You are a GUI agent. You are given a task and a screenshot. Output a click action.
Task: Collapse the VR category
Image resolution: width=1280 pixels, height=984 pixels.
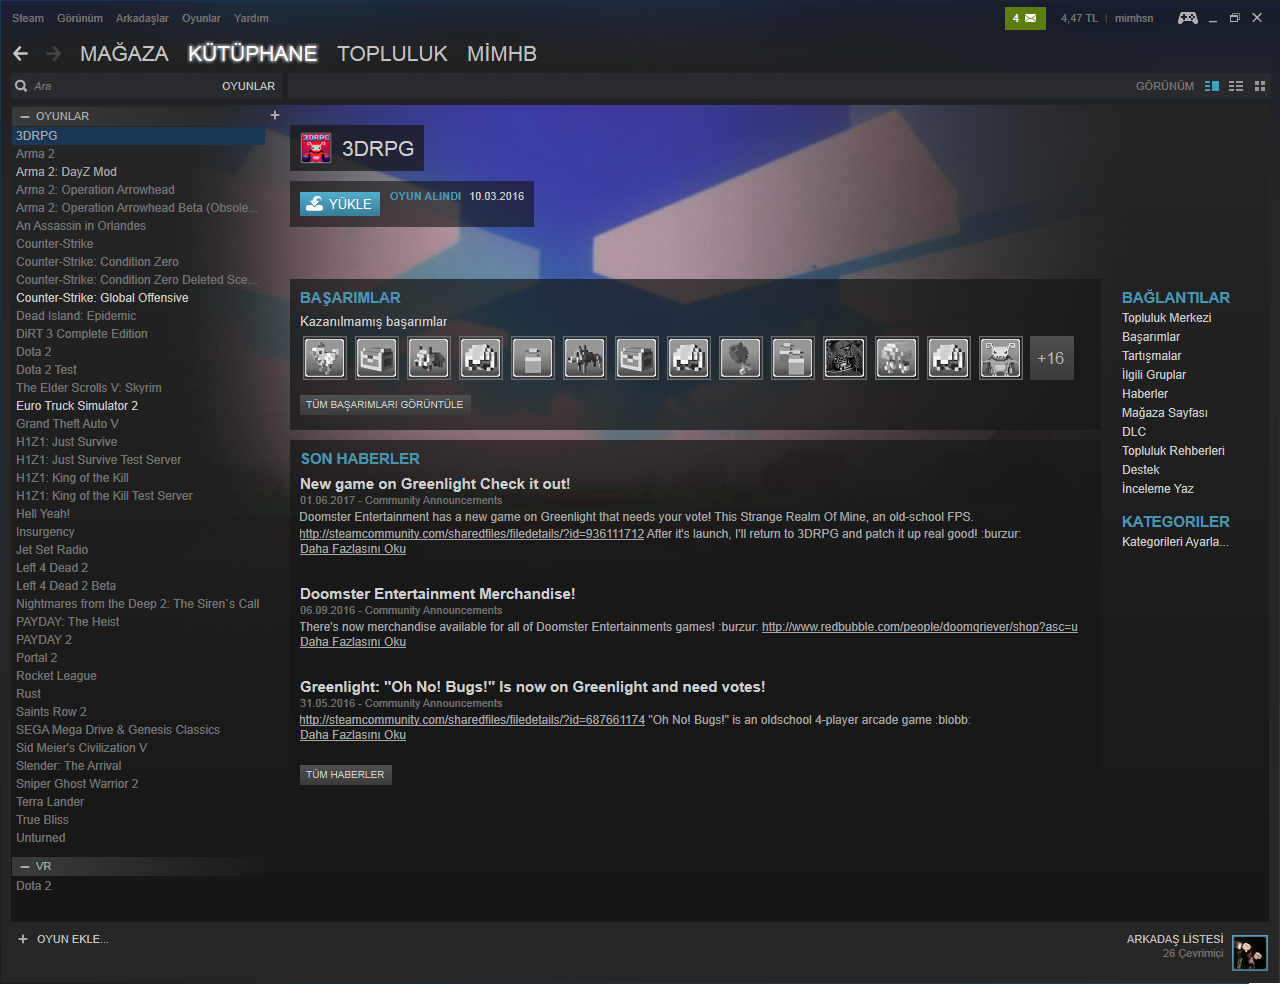click(x=25, y=866)
